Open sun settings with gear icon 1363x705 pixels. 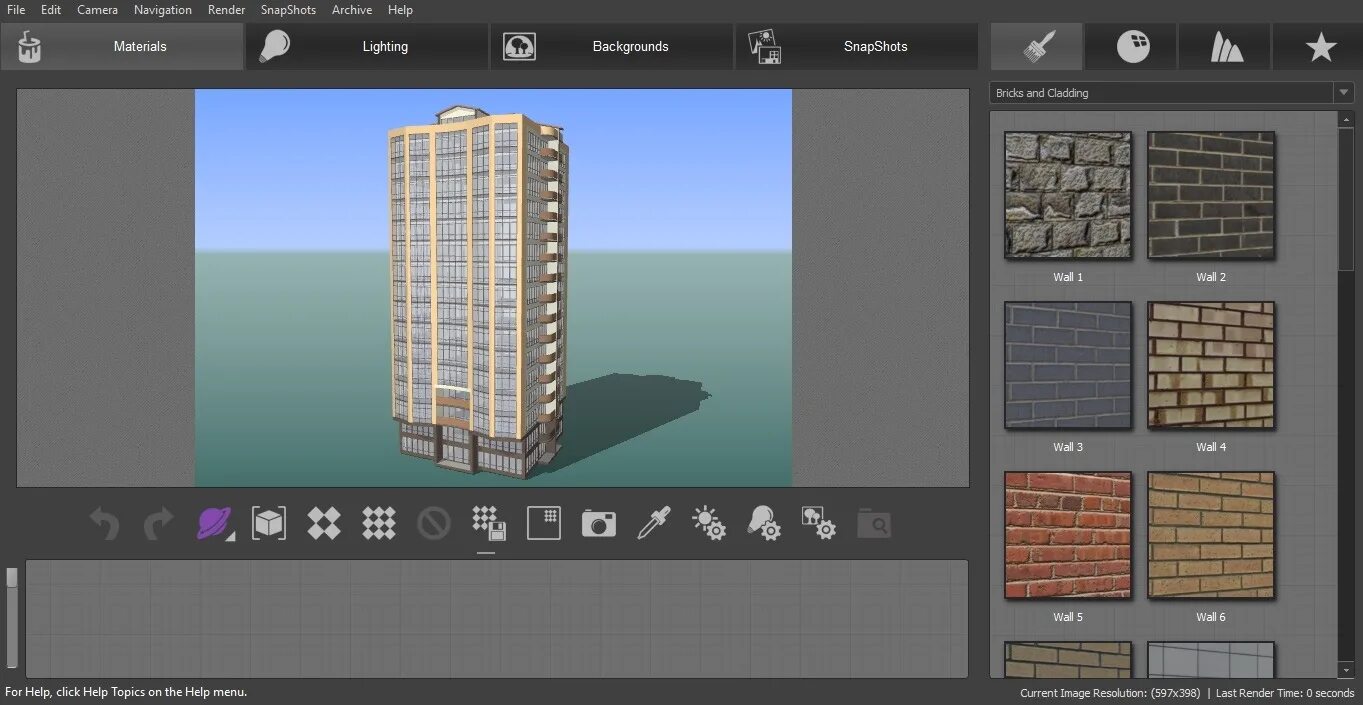[x=709, y=523]
